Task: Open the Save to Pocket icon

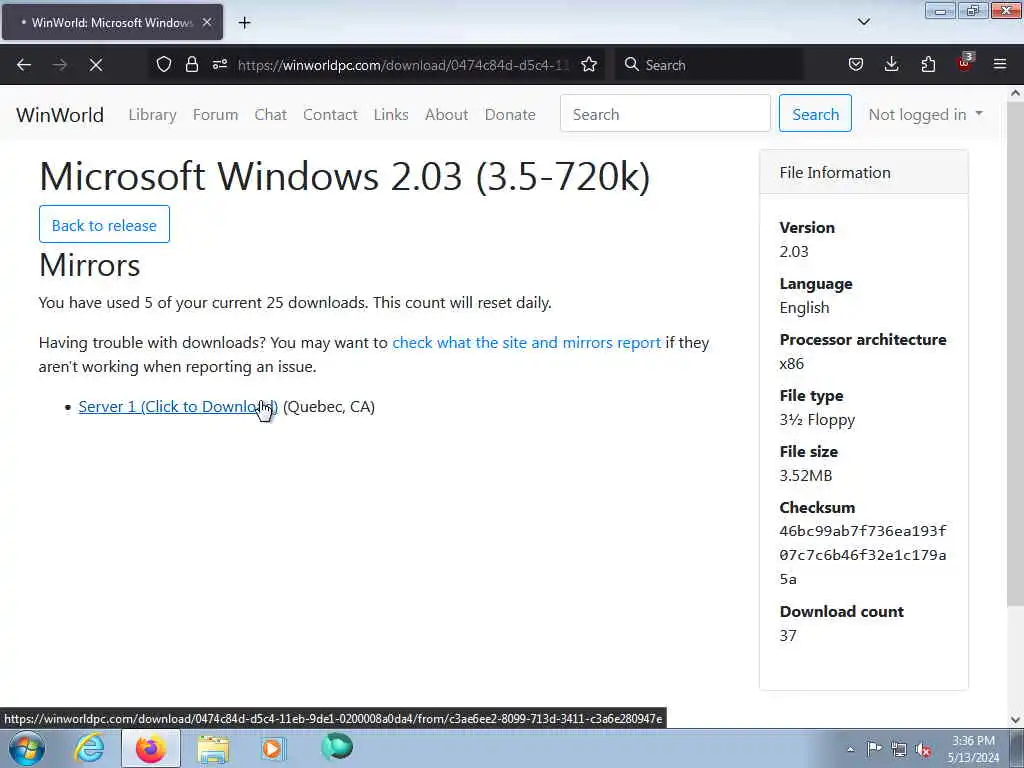Action: pos(856,65)
